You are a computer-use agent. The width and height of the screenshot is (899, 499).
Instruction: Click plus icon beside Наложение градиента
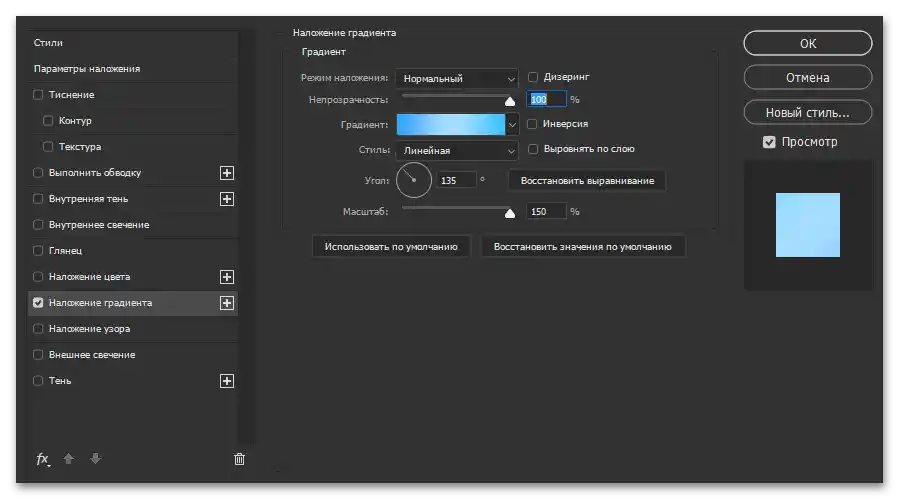point(226,303)
